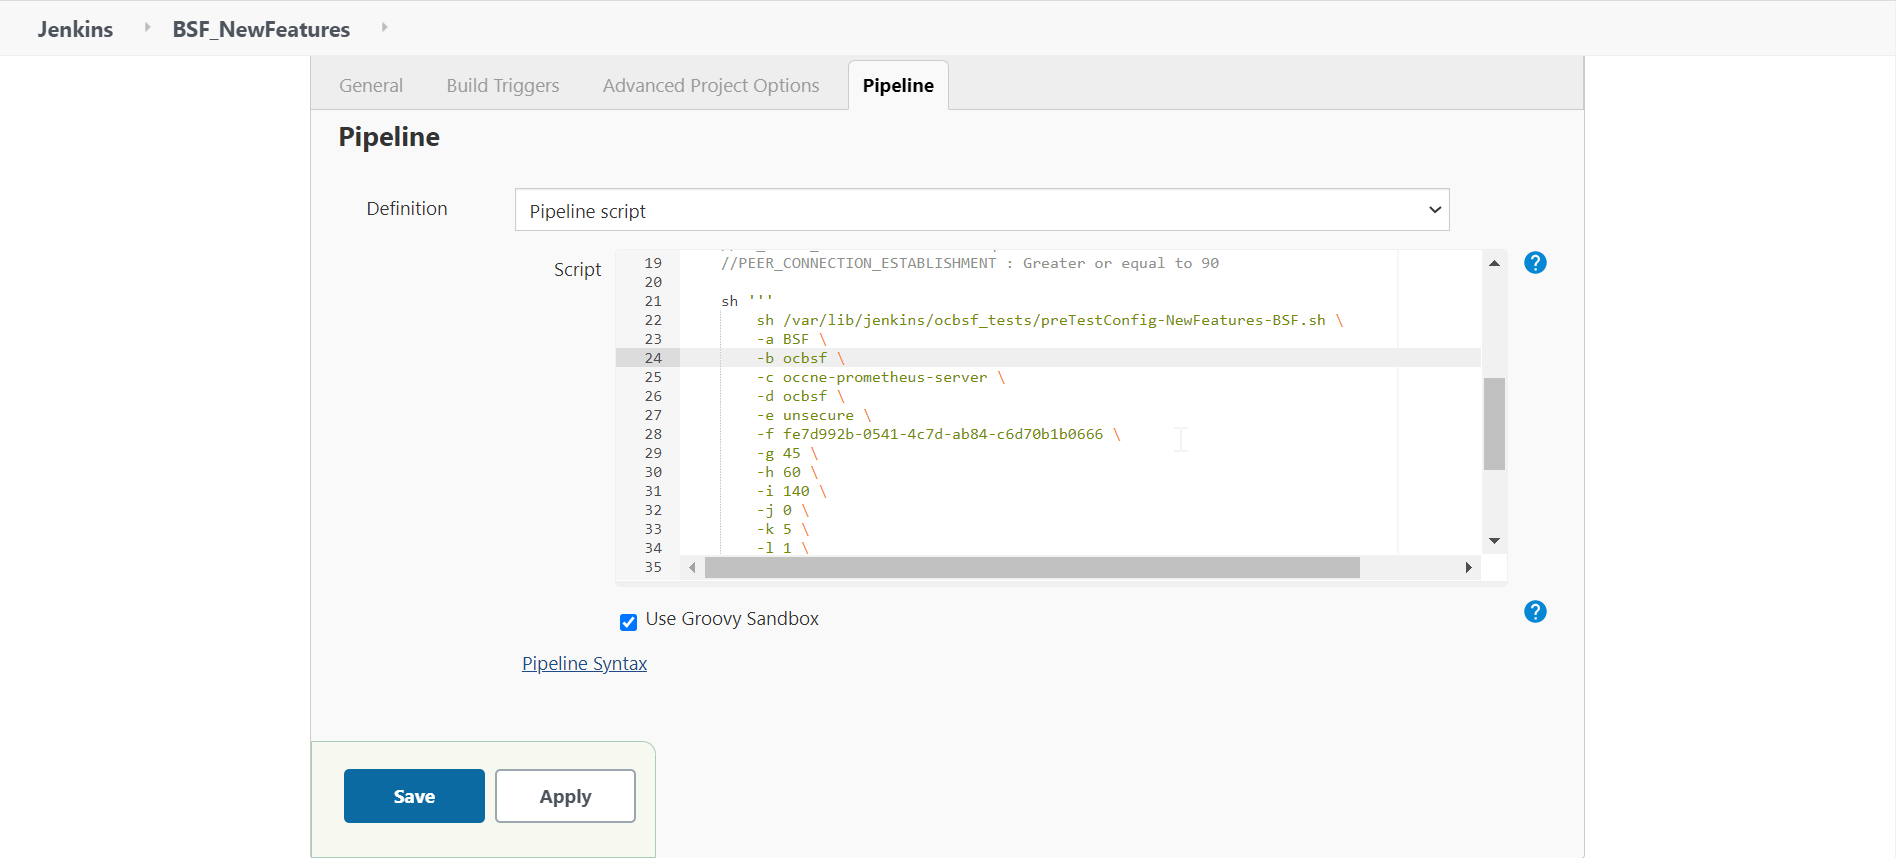This screenshot has height=858, width=1896.
Task: Click the '-j 0' line
Action: [782, 510]
